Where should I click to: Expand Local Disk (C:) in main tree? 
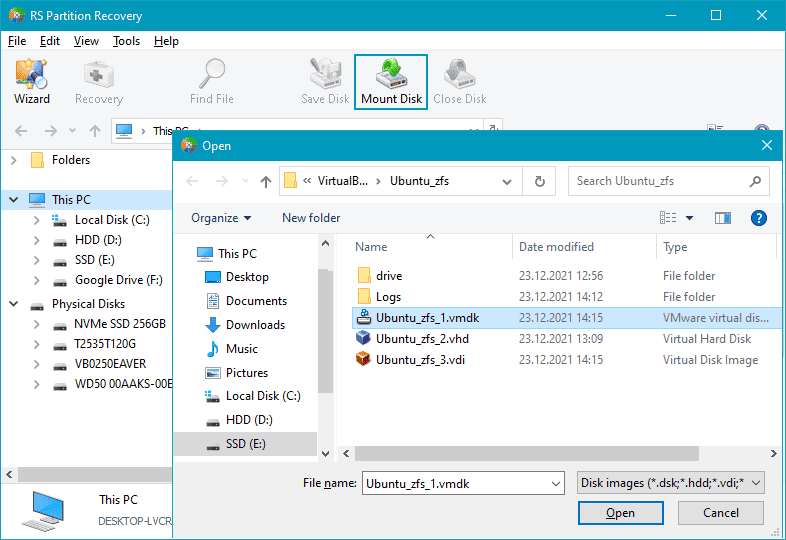(37, 220)
